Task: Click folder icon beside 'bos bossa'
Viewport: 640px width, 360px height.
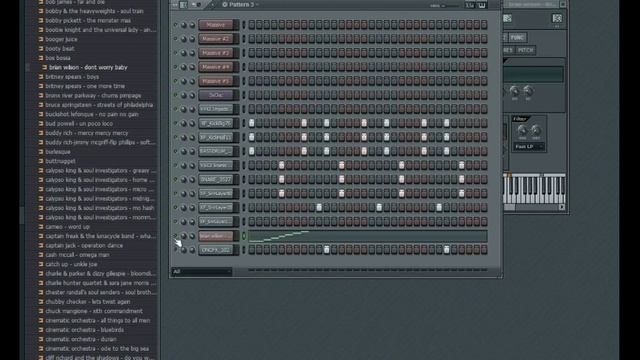Action: tap(41, 58)
